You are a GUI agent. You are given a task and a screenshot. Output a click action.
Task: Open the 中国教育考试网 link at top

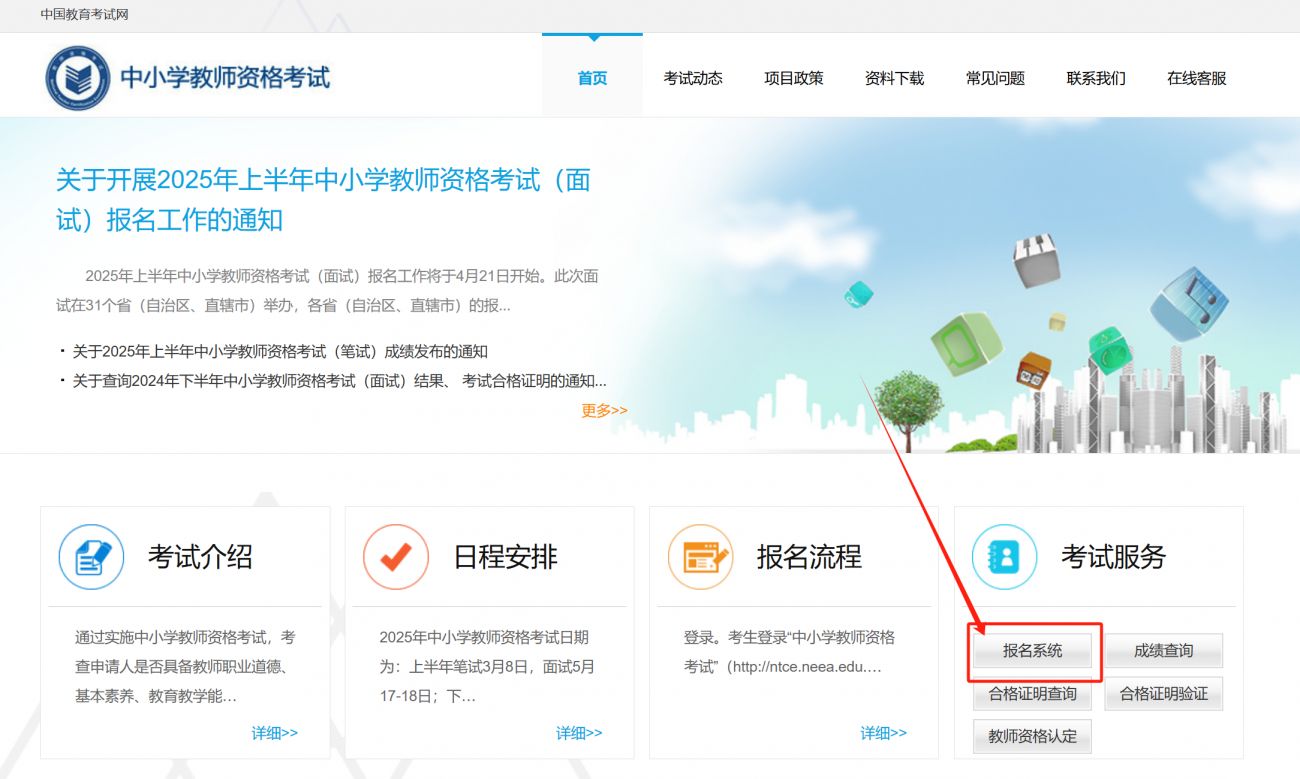[x=84, y=15]
